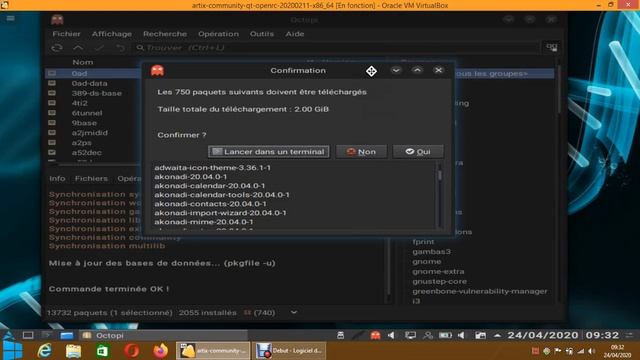Select akonadi-calendar-20.04.0-1 entry
Image resolution: width=640 pixels, height=360 pixels.
point(209,186)
